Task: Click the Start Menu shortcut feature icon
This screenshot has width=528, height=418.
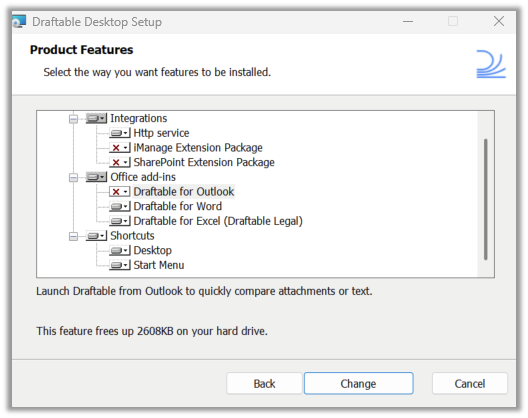Action: click(x=120, y=265)
